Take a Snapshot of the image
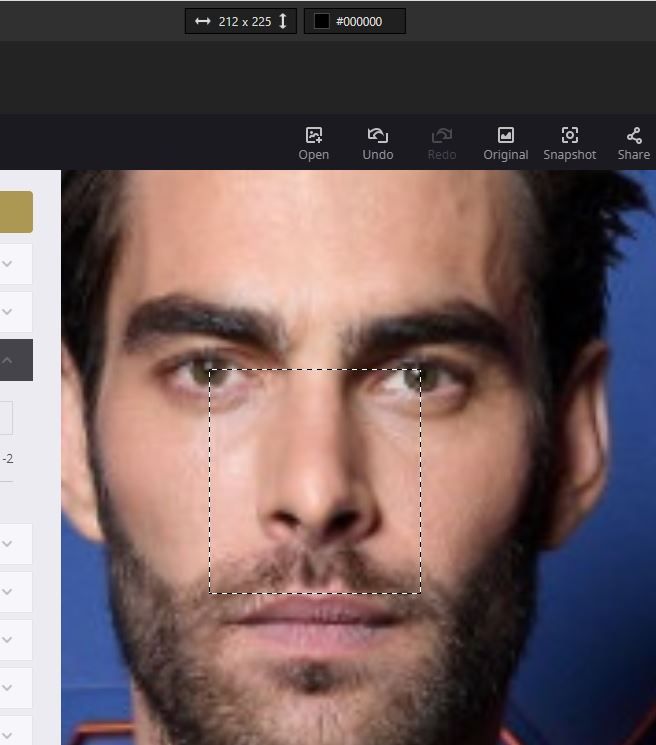 pyautogui.click(x=569, y=136)
